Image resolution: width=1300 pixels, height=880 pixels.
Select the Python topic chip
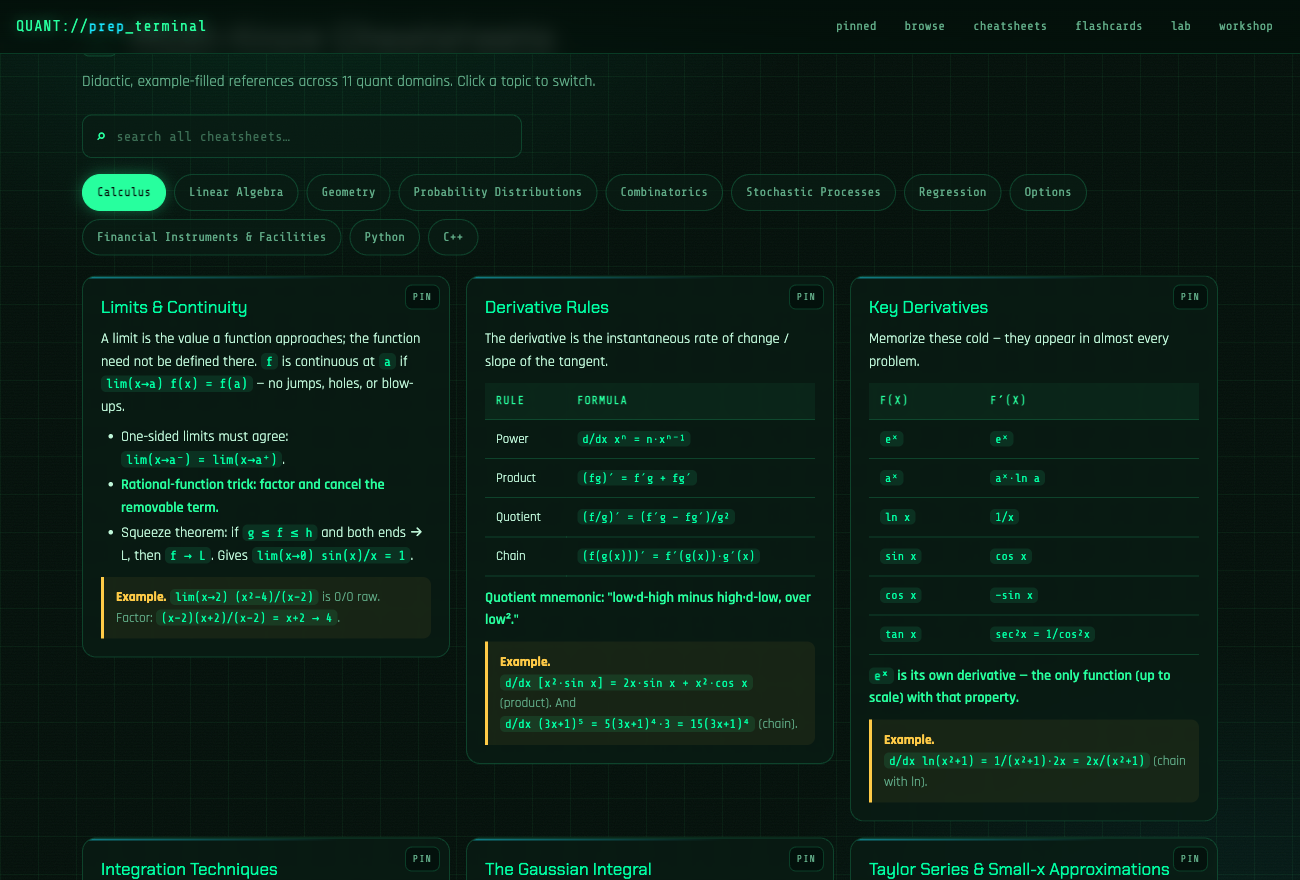click(x=384, y=237)
